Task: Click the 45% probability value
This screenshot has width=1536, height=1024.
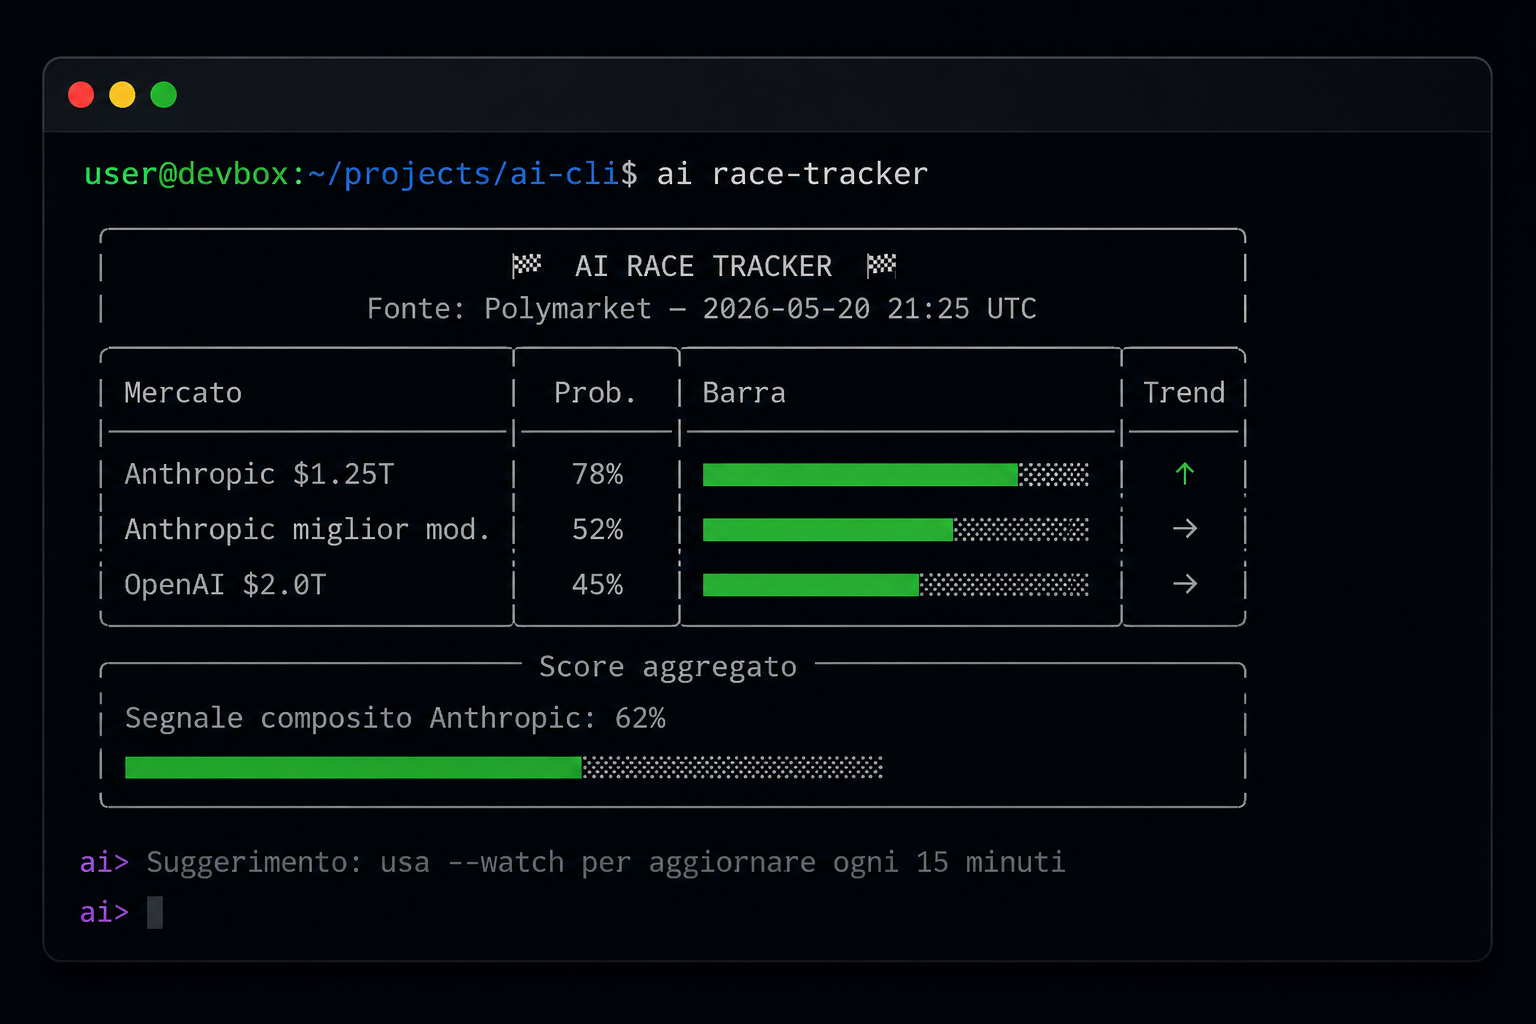Action: pyautogui.click(x=597, y=584)
